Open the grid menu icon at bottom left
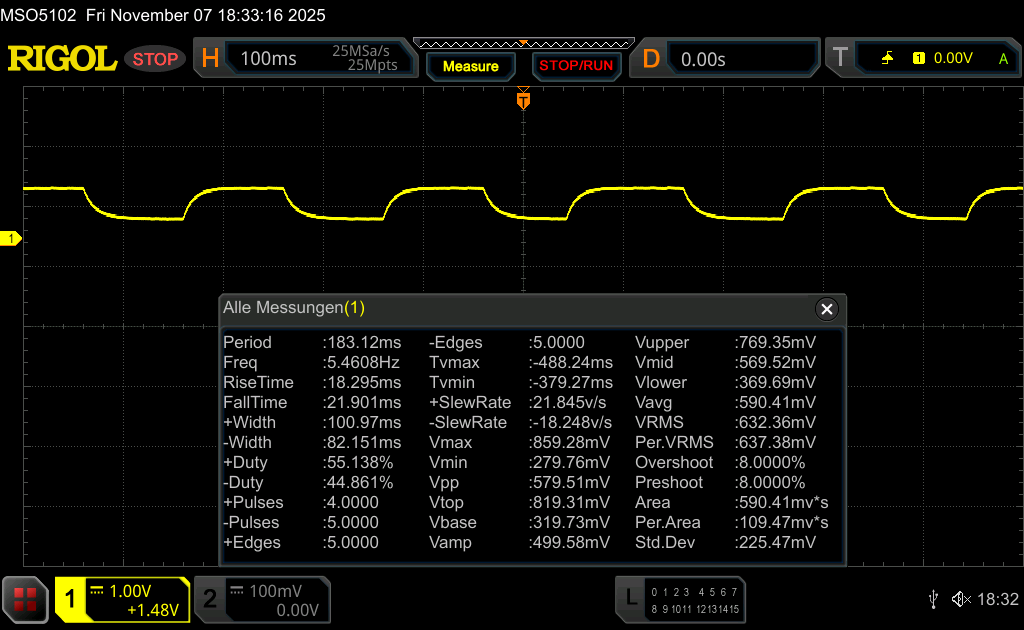The width and height of the screenshot is (1024, 630). [25, 599]
